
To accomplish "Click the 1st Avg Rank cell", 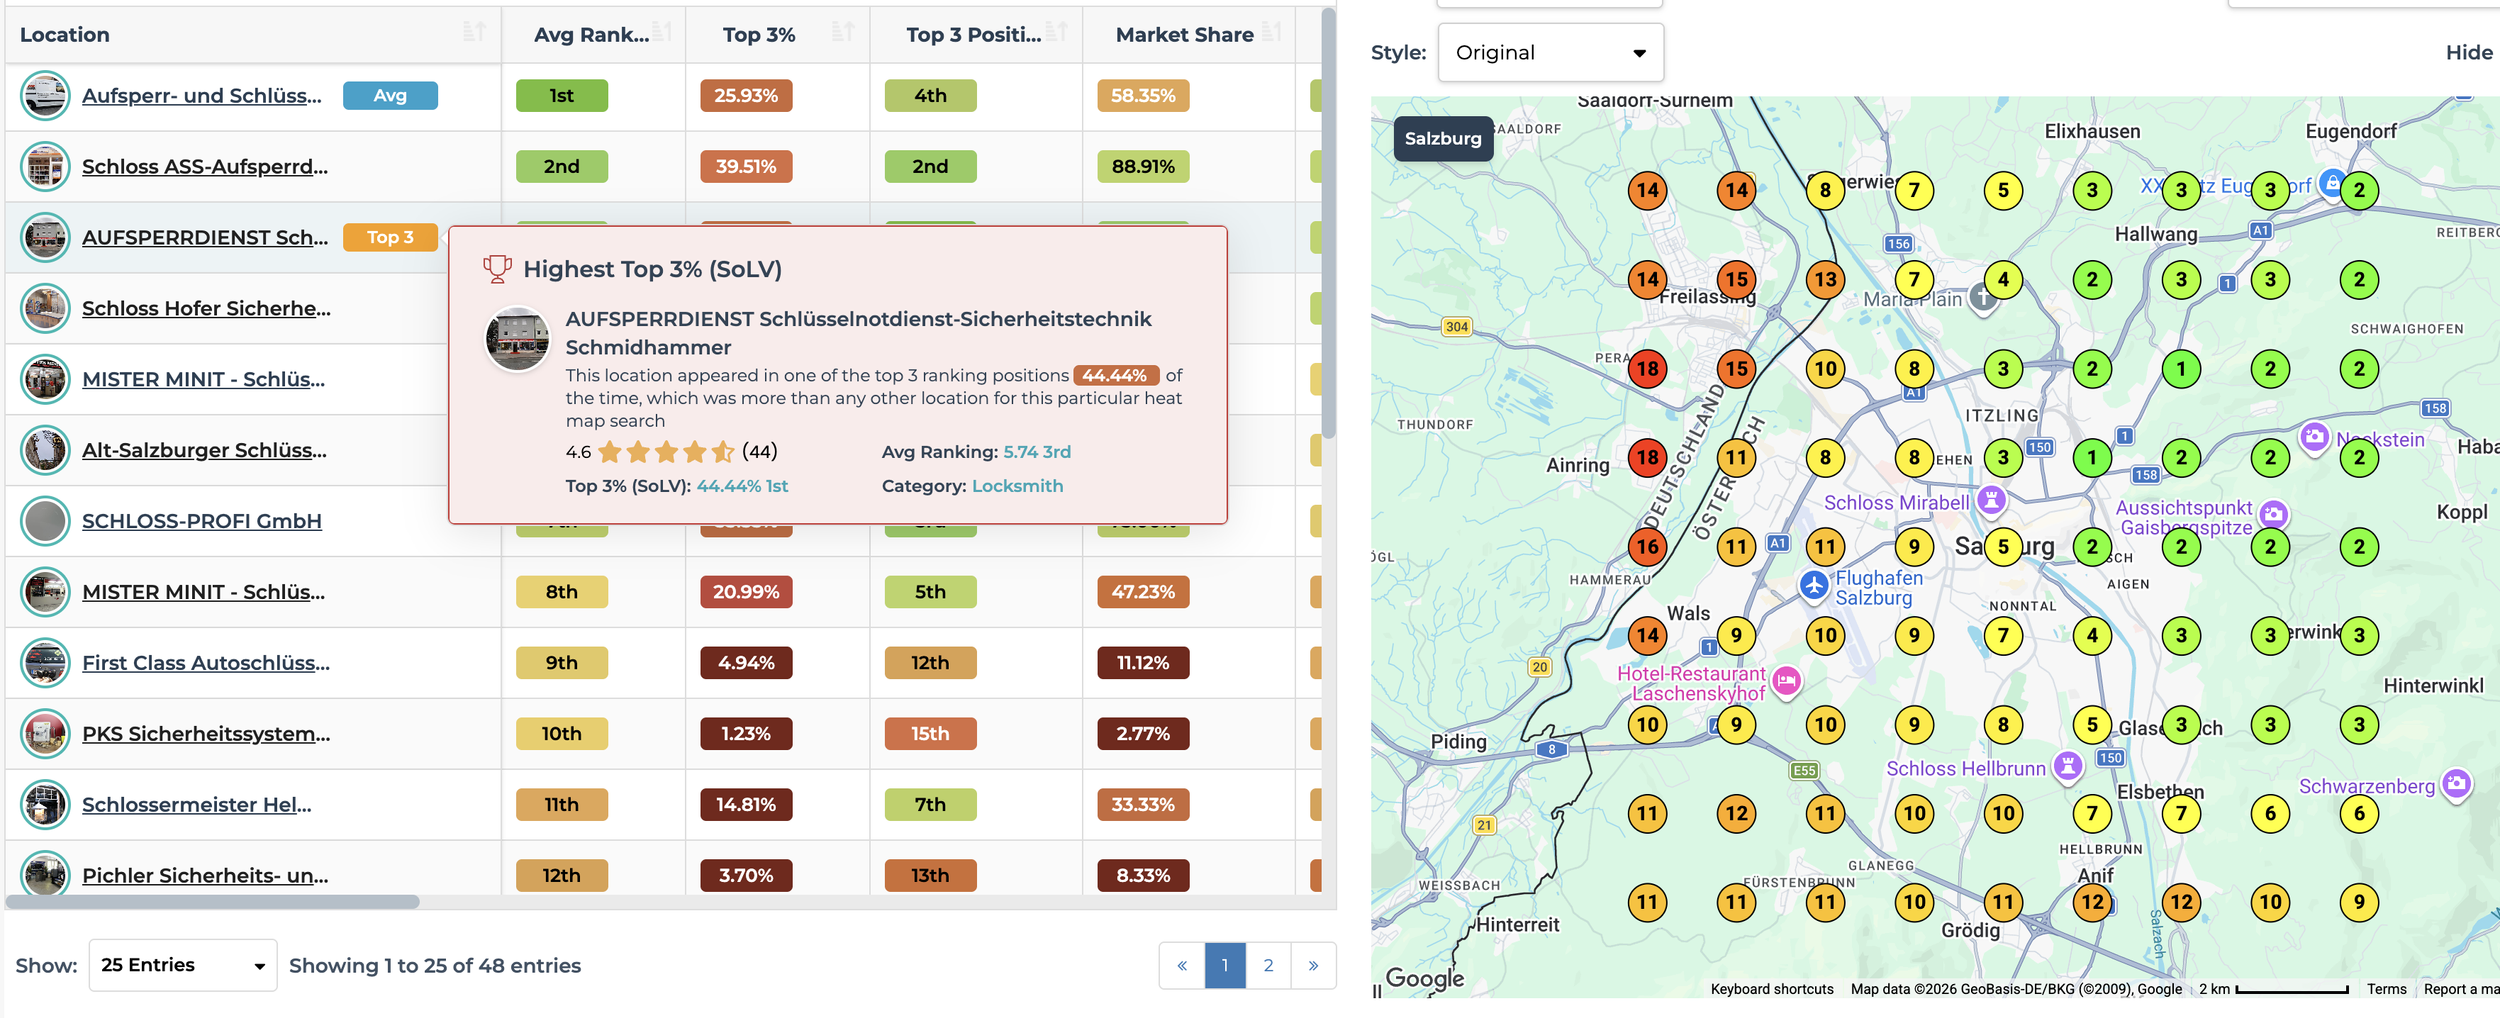I will pyautogui.click(x=562, y=96).
